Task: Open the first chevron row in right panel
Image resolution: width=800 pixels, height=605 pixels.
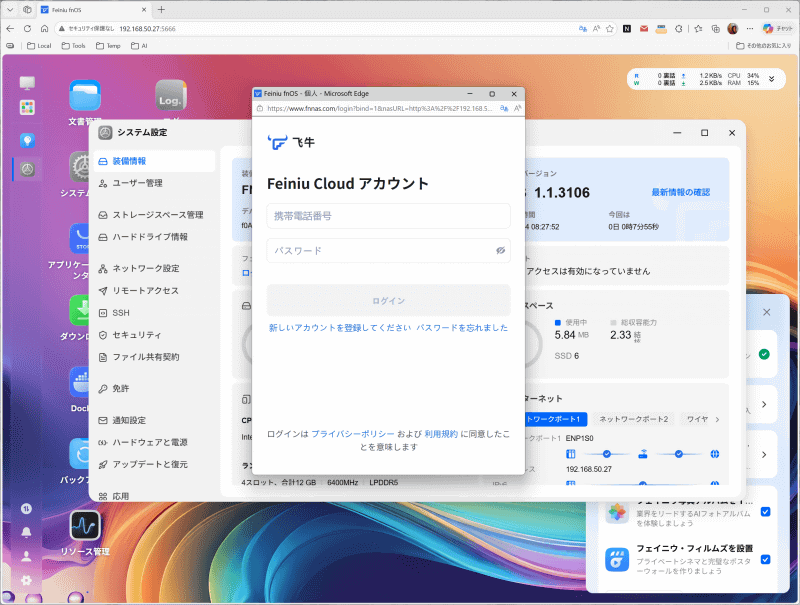Action: [764, 404]
